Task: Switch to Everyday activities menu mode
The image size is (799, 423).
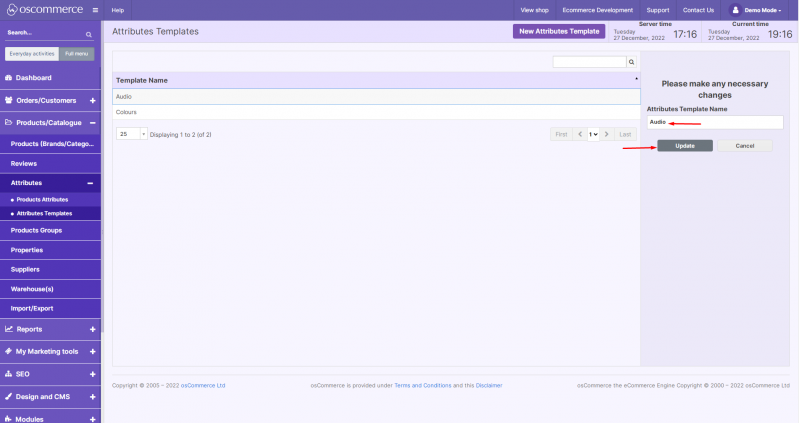Action: click(x=31, y=53)
